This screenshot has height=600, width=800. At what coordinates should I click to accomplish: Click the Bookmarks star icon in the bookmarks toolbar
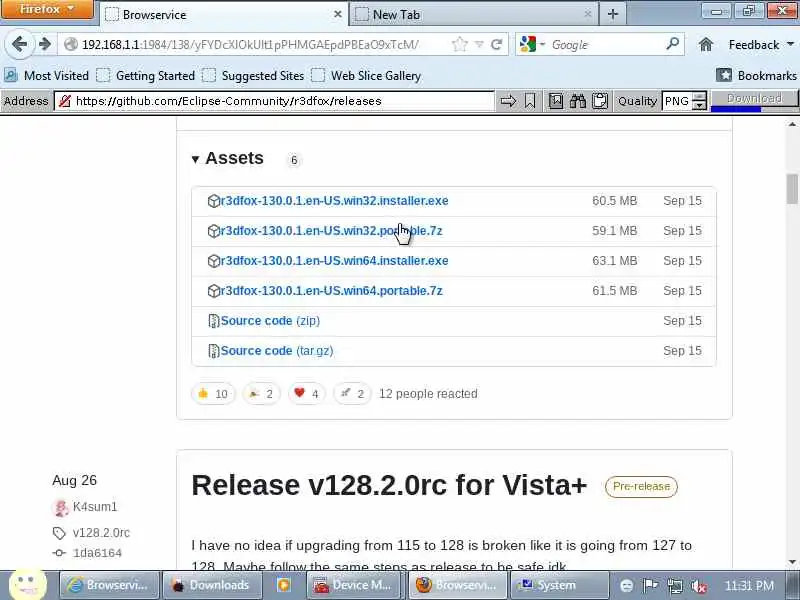click(723, 75)
